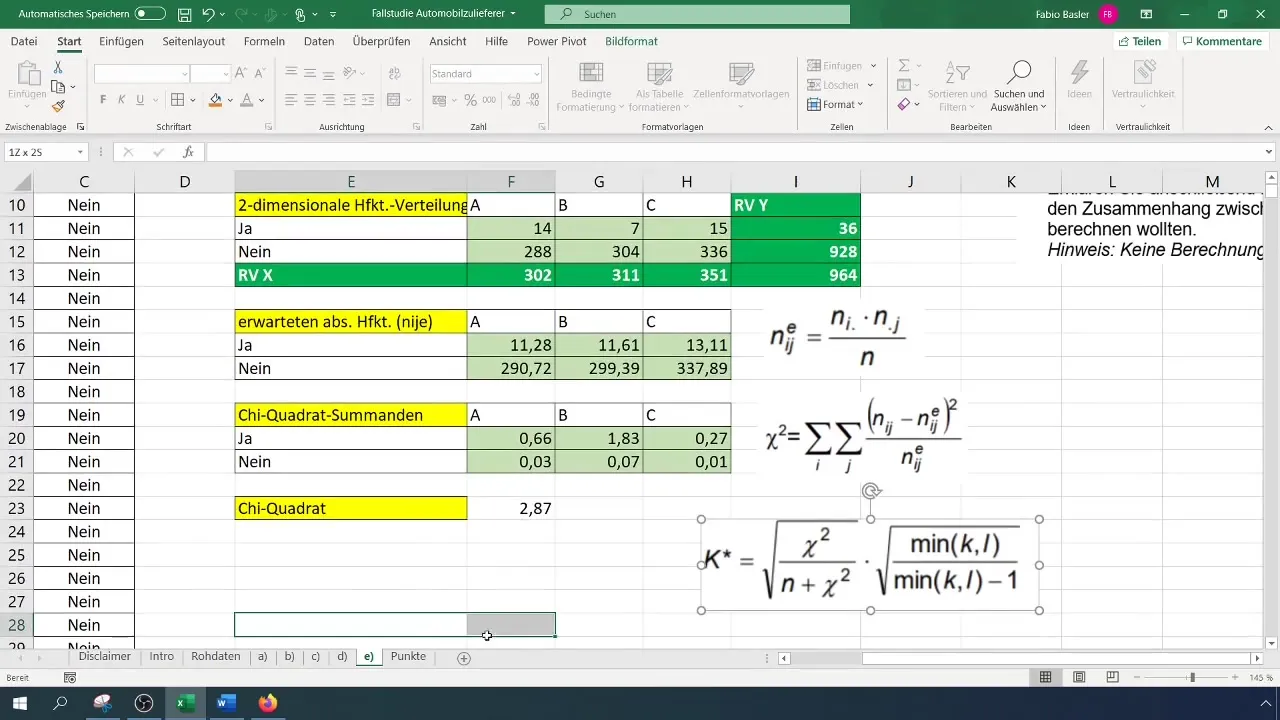Click the Teilen share button
Image resolution: width=1280 pixels, height=720 pixels.
pyautogui.click(x=1140, y=41)
